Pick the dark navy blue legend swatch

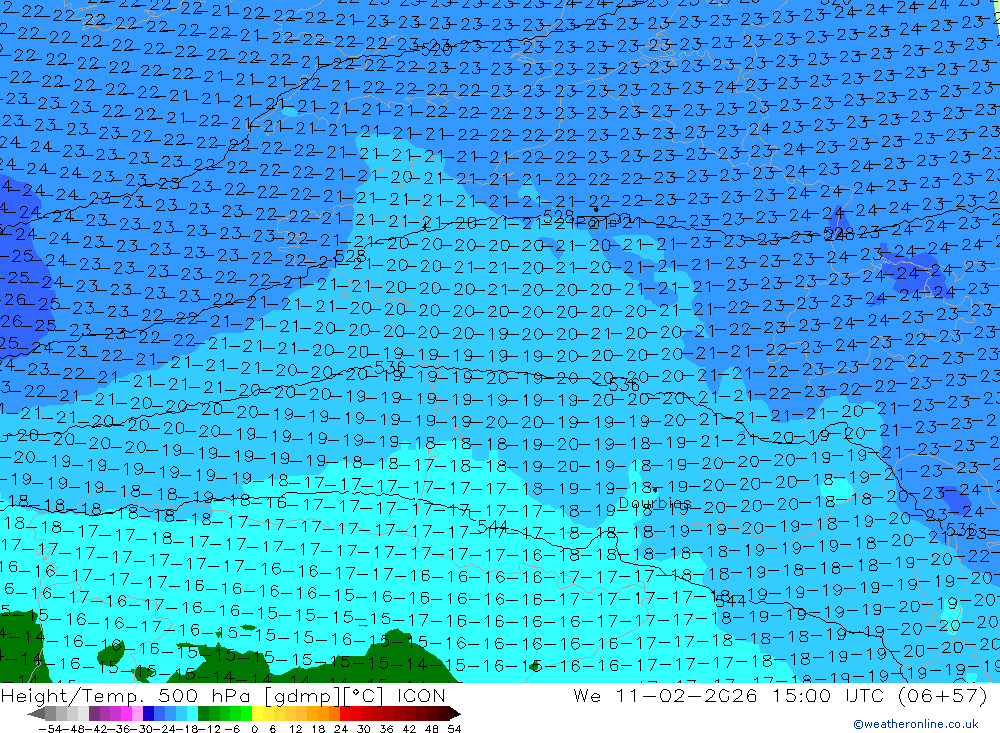pyautogui.click(x=148, y=714)
